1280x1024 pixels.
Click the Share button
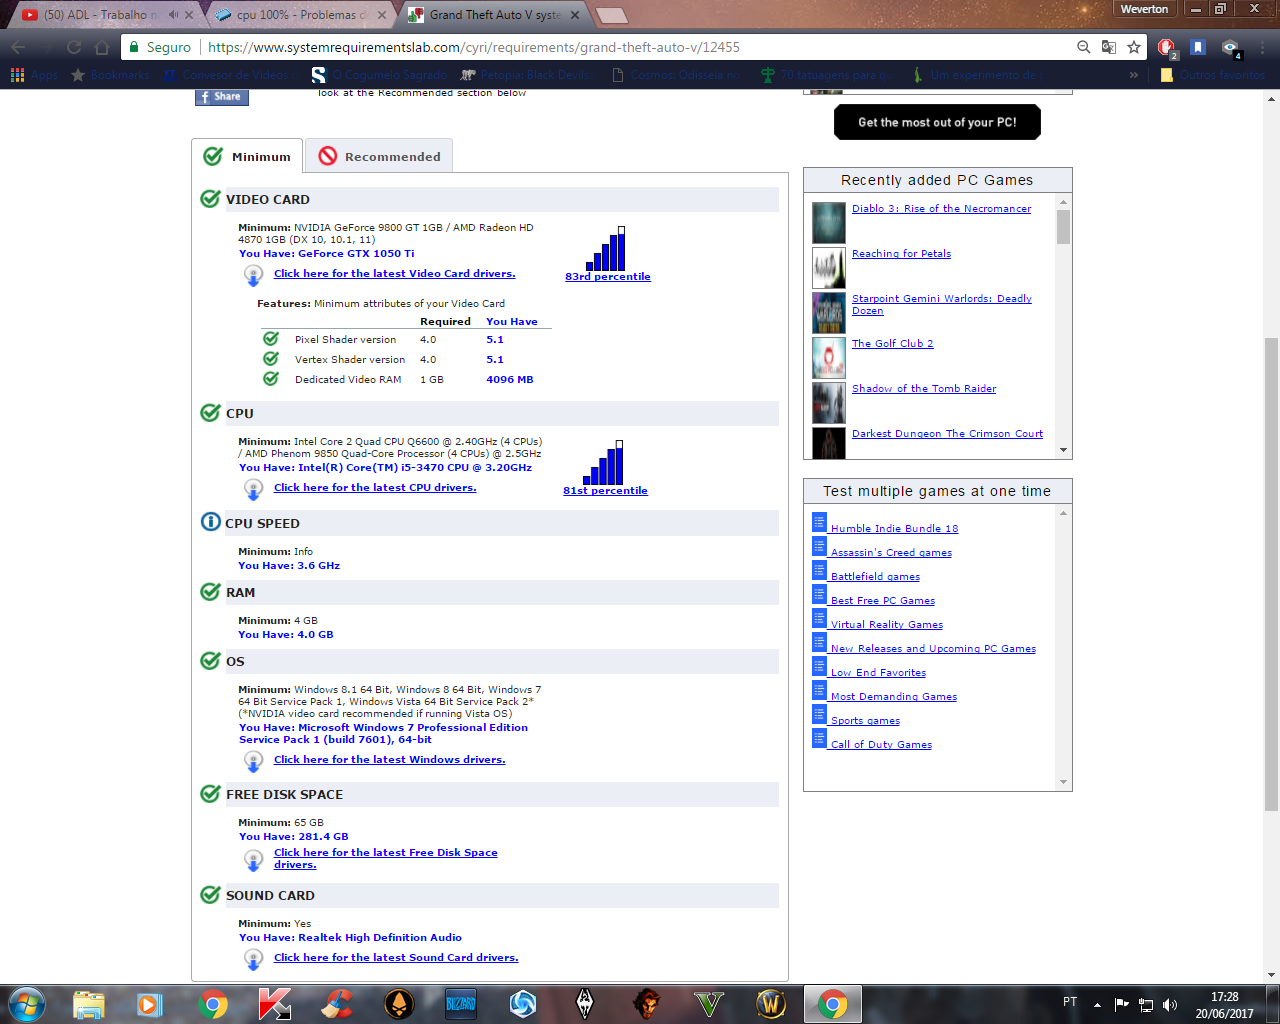coord(221,96)
